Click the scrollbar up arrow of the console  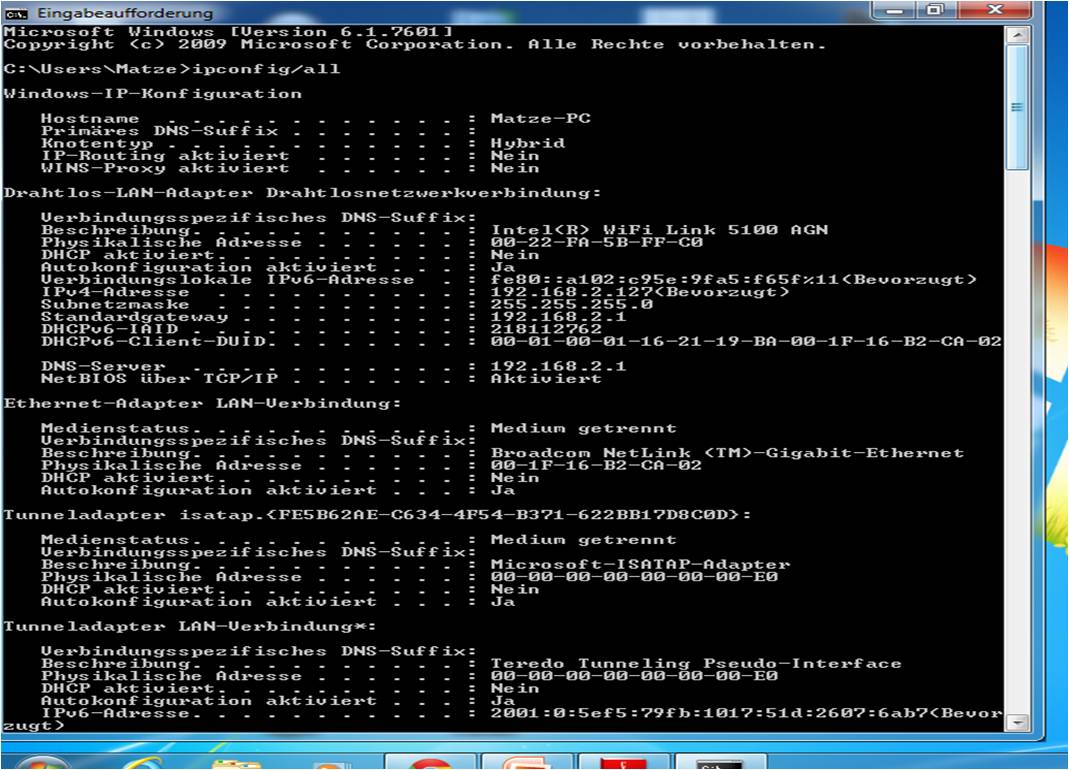point(1017,35)
